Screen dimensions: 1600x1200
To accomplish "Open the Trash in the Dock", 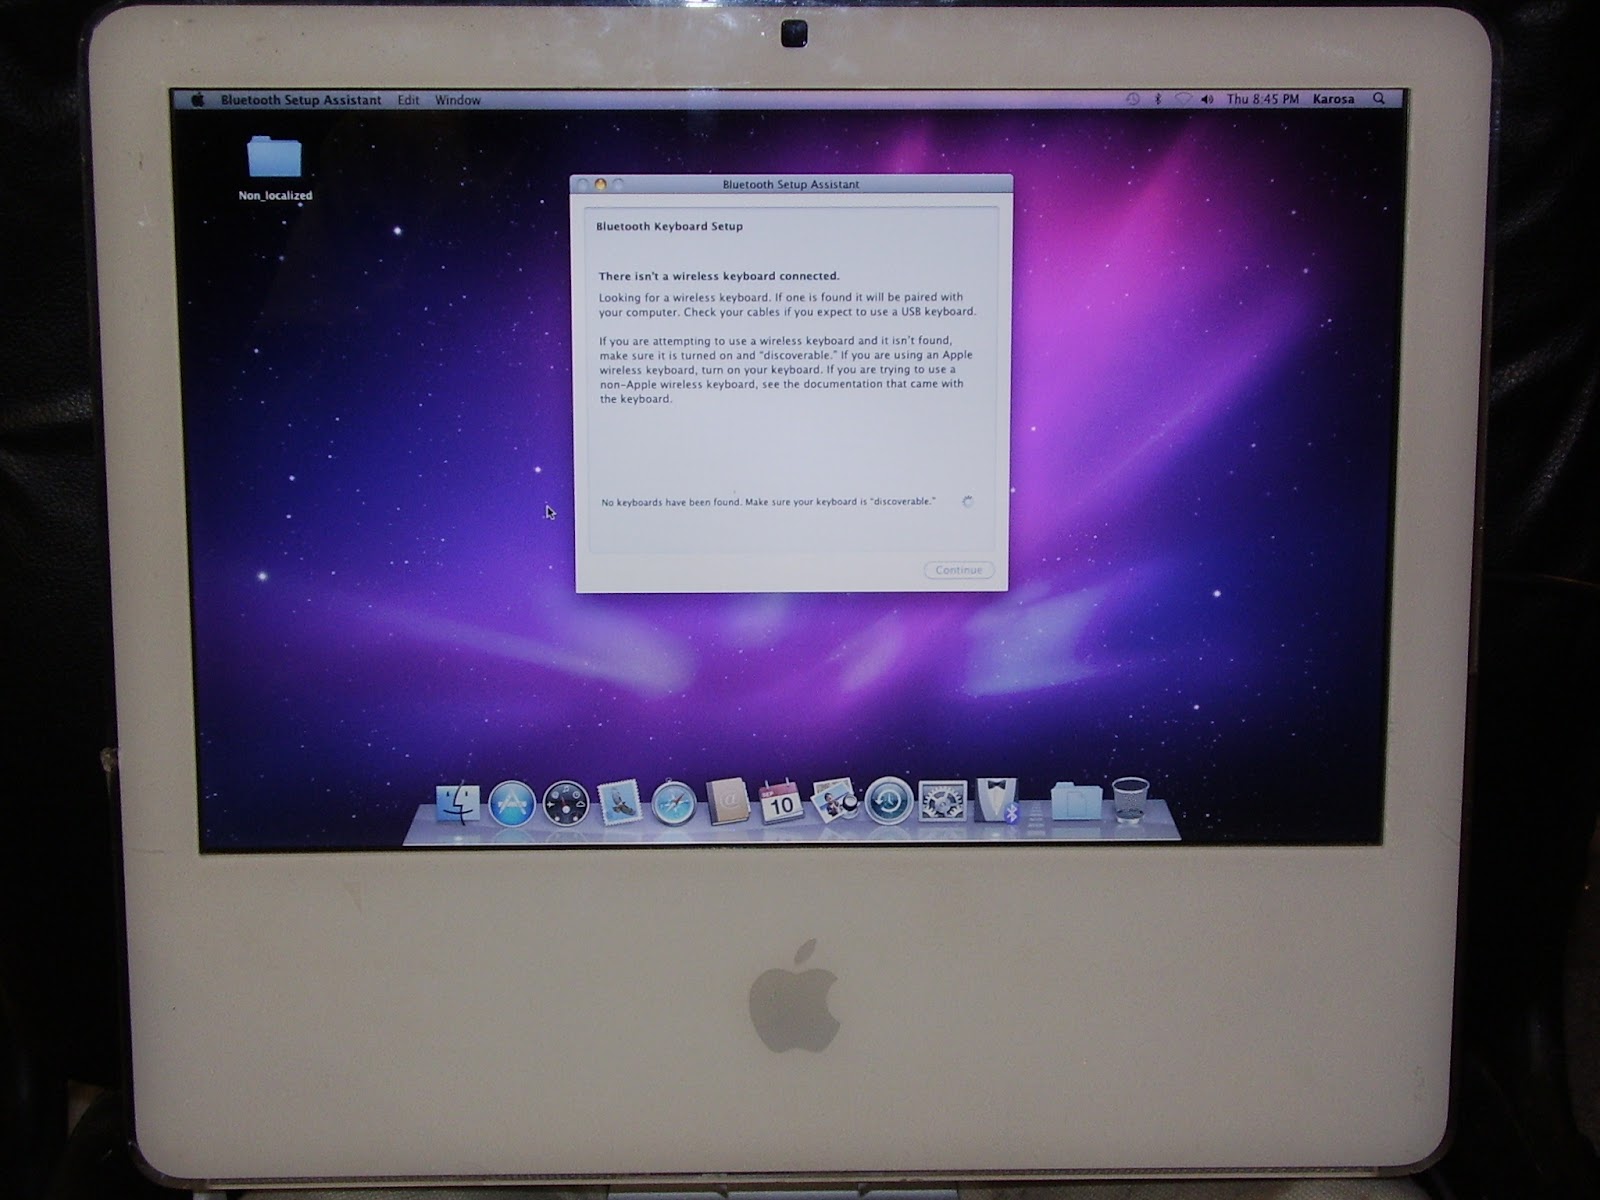I will coord(1130,799).
